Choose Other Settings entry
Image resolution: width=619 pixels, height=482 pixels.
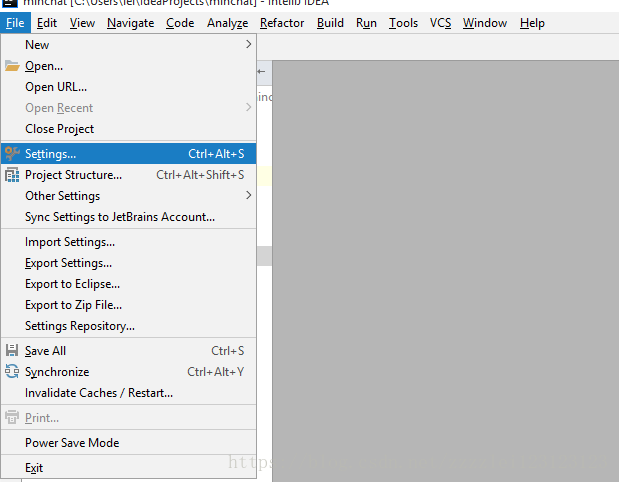(128, 196)
